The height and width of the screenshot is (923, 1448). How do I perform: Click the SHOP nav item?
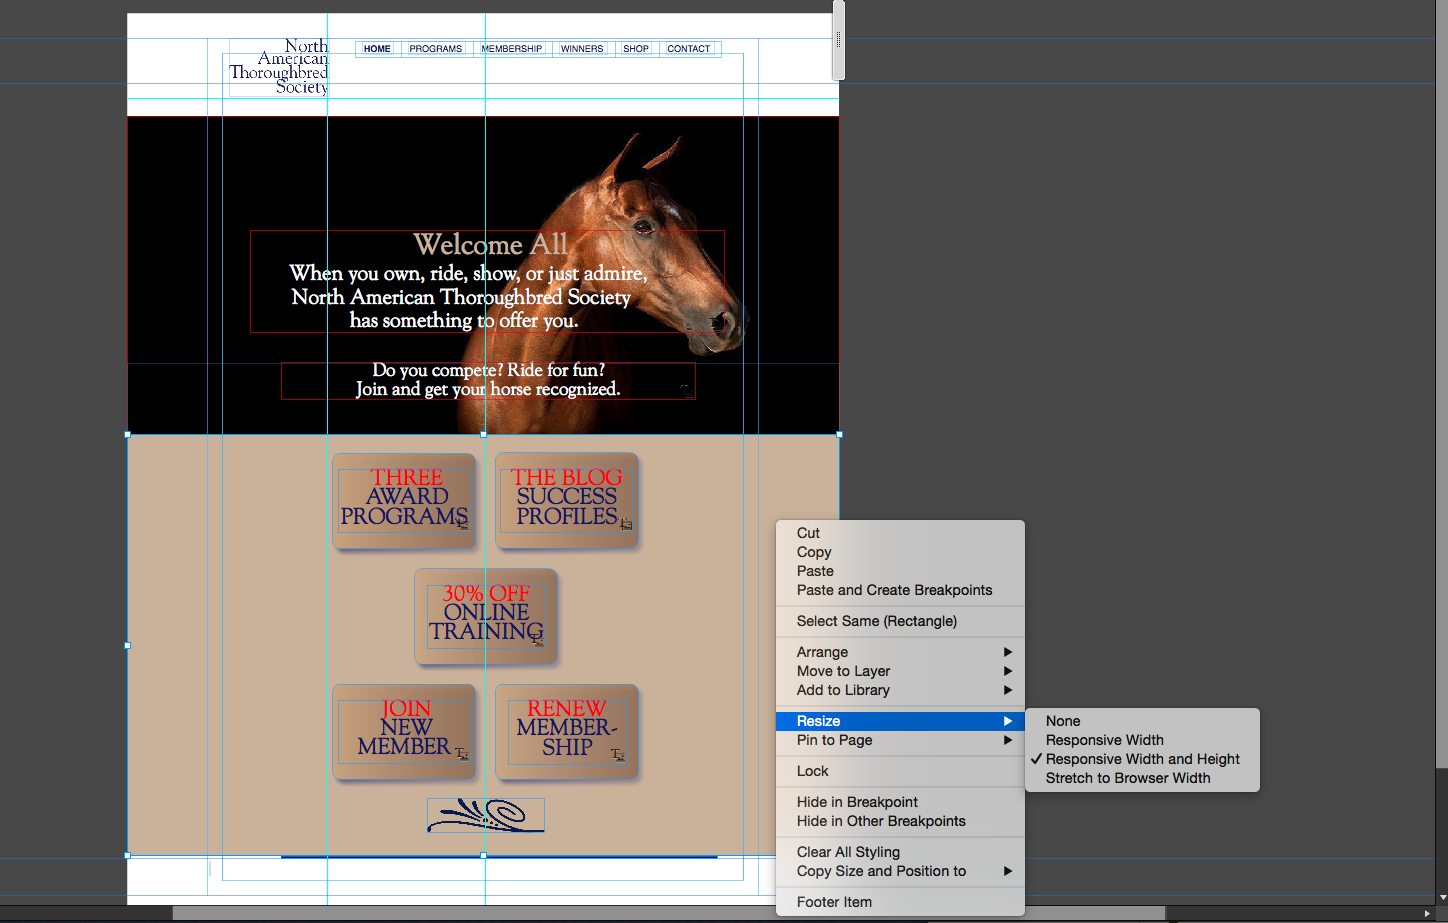click(636, 49)
